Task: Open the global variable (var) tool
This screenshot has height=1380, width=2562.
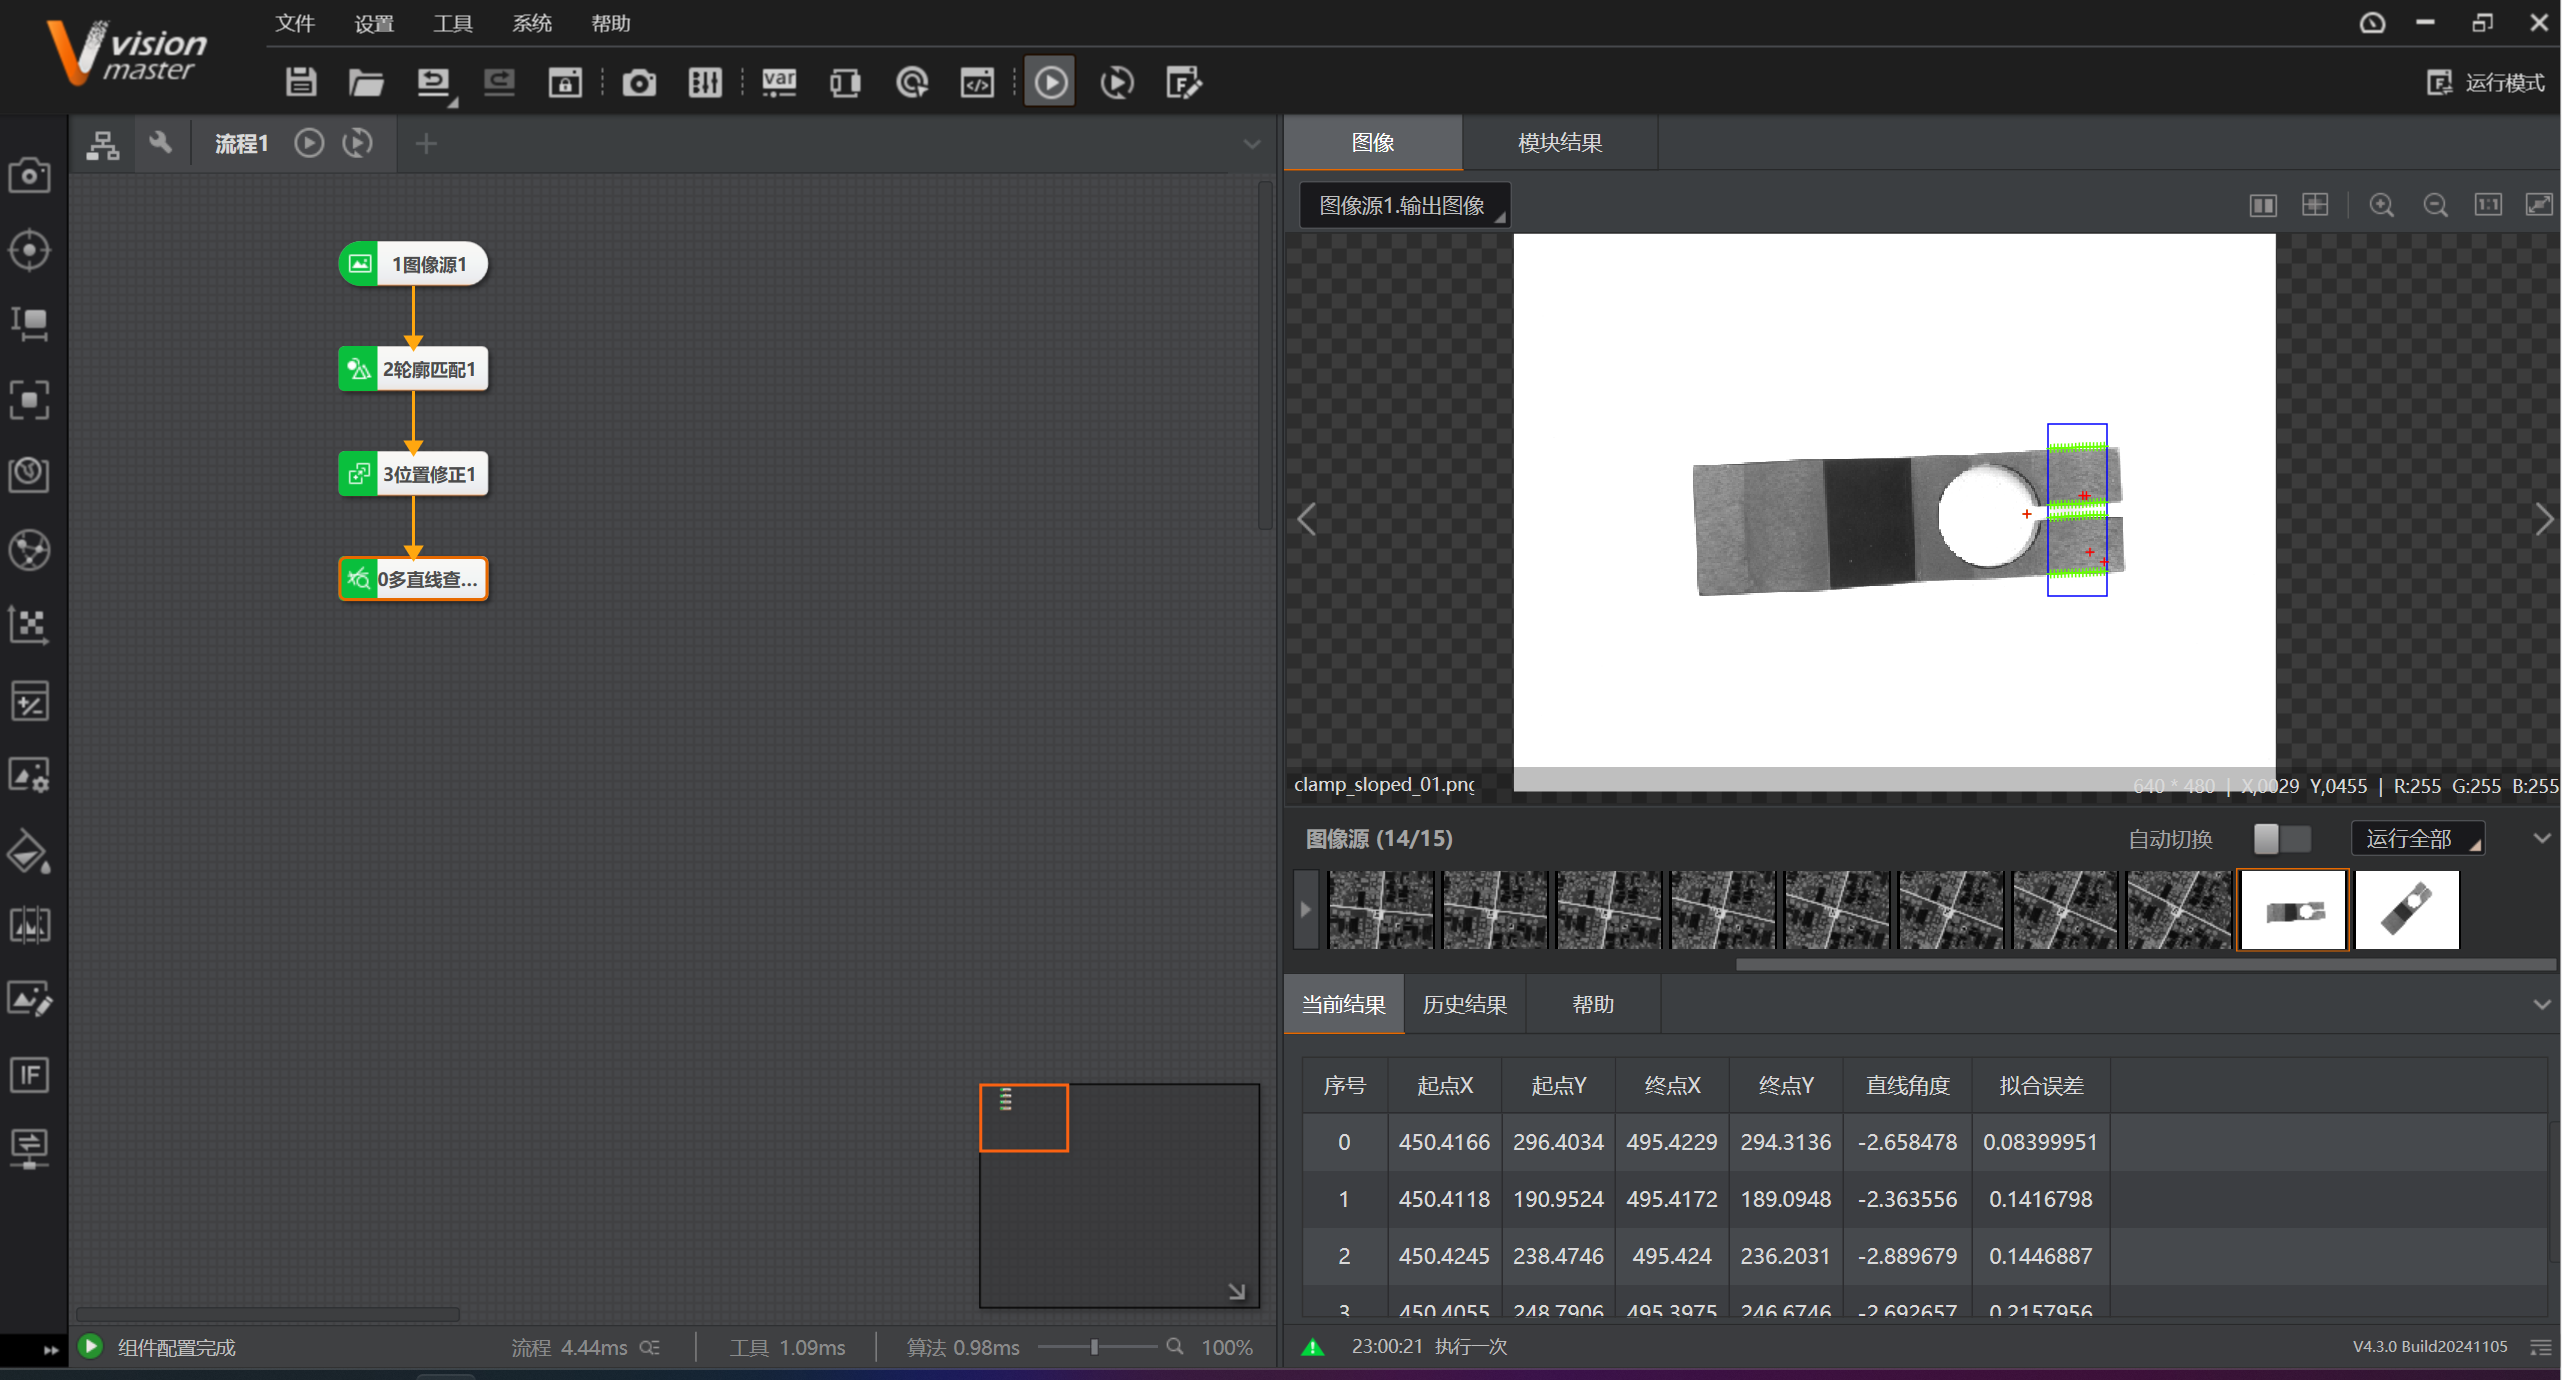Action: coord(779,82)
